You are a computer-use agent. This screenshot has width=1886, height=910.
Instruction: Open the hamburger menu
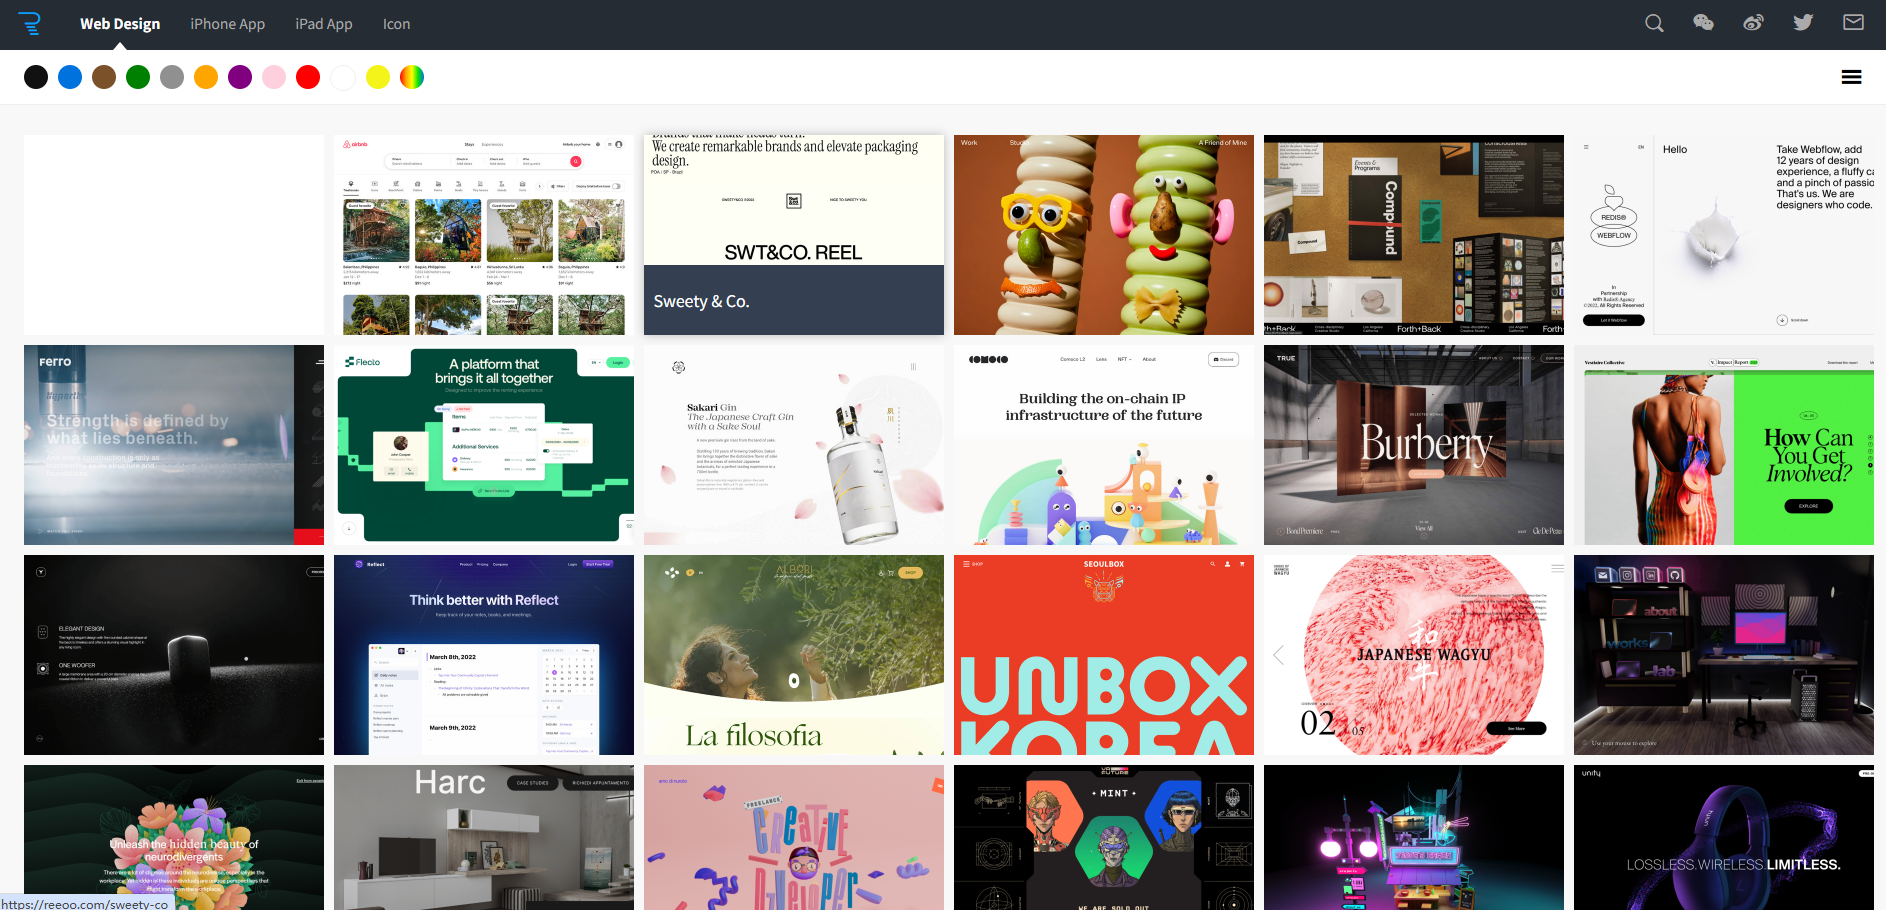pyautogui.click(x=1851, y=77)
